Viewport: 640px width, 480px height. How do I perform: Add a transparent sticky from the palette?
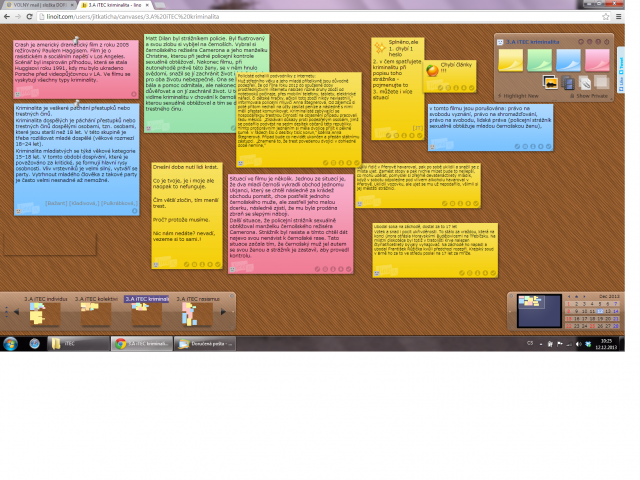[x=602, y=82]
